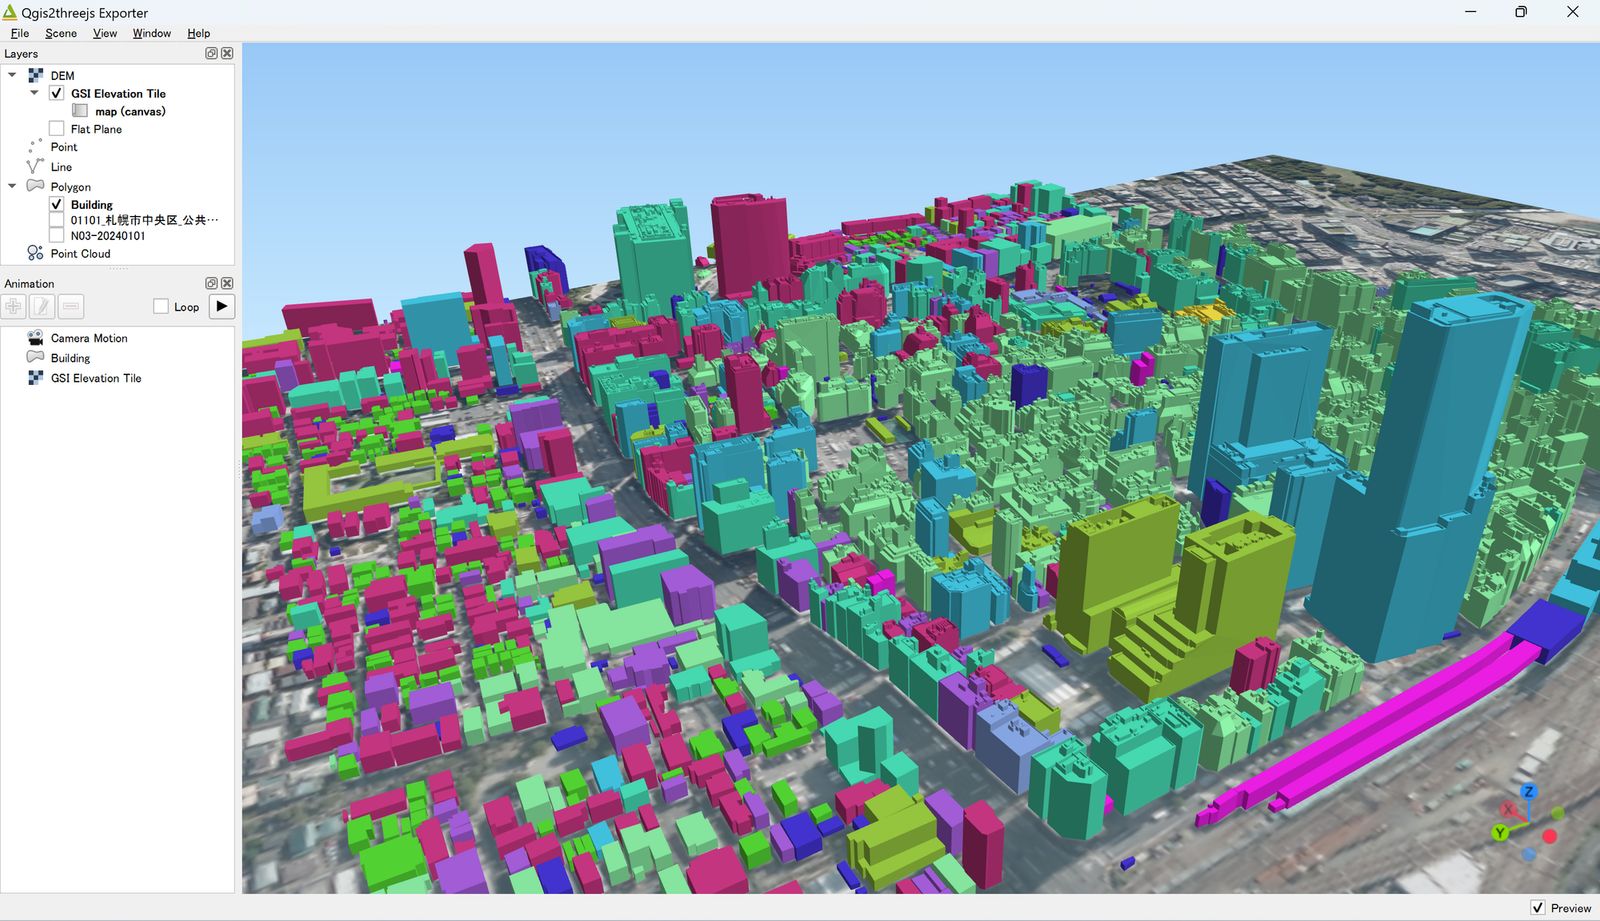Viewport: 1600px width, 921px height.
Task: Uncheck the Building layer checkbox
Action: [x=57, y=204]
